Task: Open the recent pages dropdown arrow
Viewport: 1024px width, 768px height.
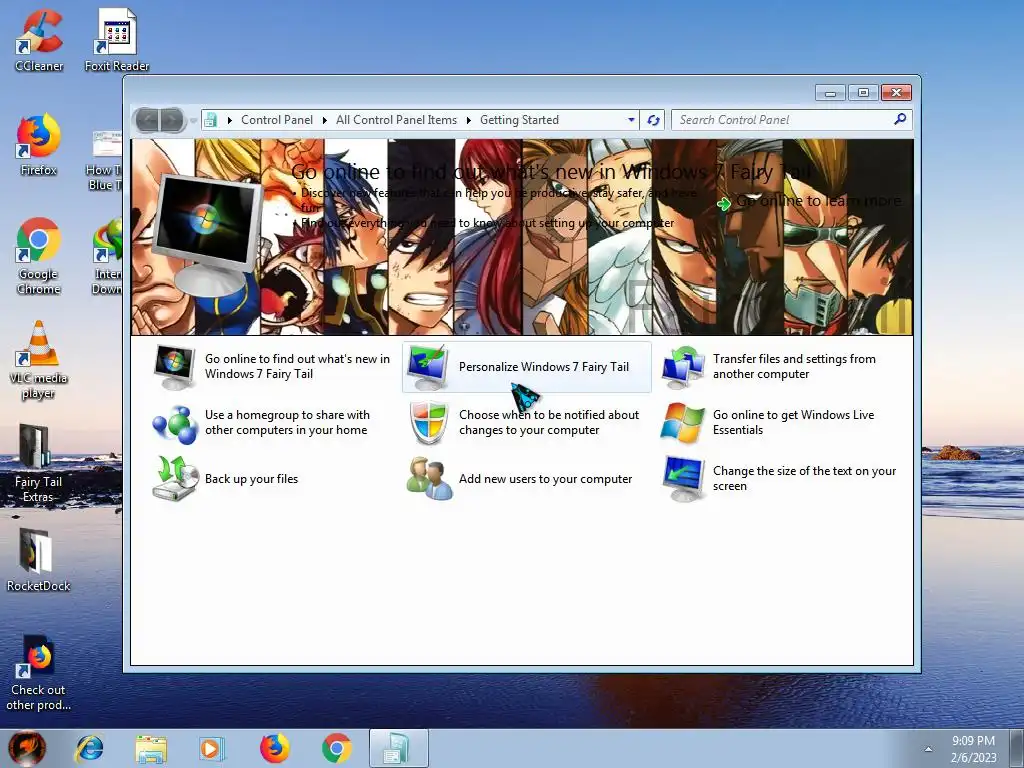Action: (x=193, y=121)
